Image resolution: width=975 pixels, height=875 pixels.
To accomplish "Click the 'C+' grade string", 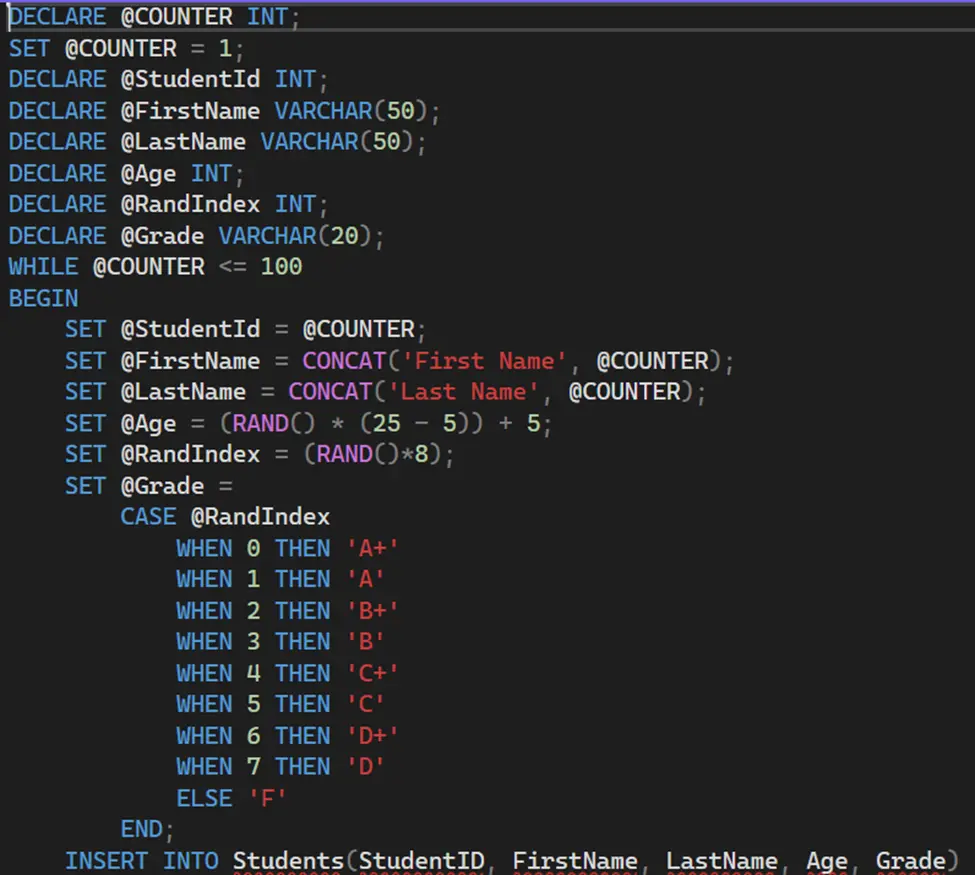I will coord(372,674).
